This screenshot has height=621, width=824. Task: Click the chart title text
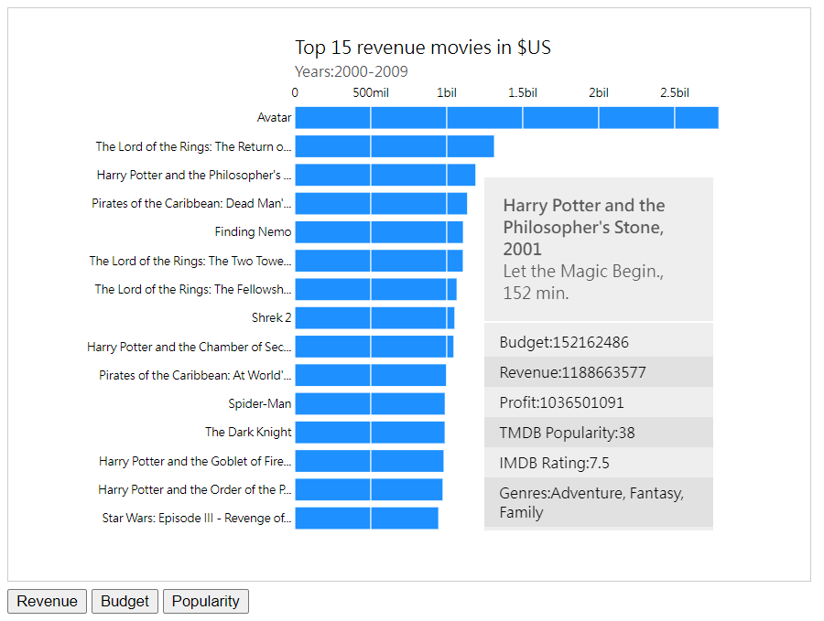point(423,47)
